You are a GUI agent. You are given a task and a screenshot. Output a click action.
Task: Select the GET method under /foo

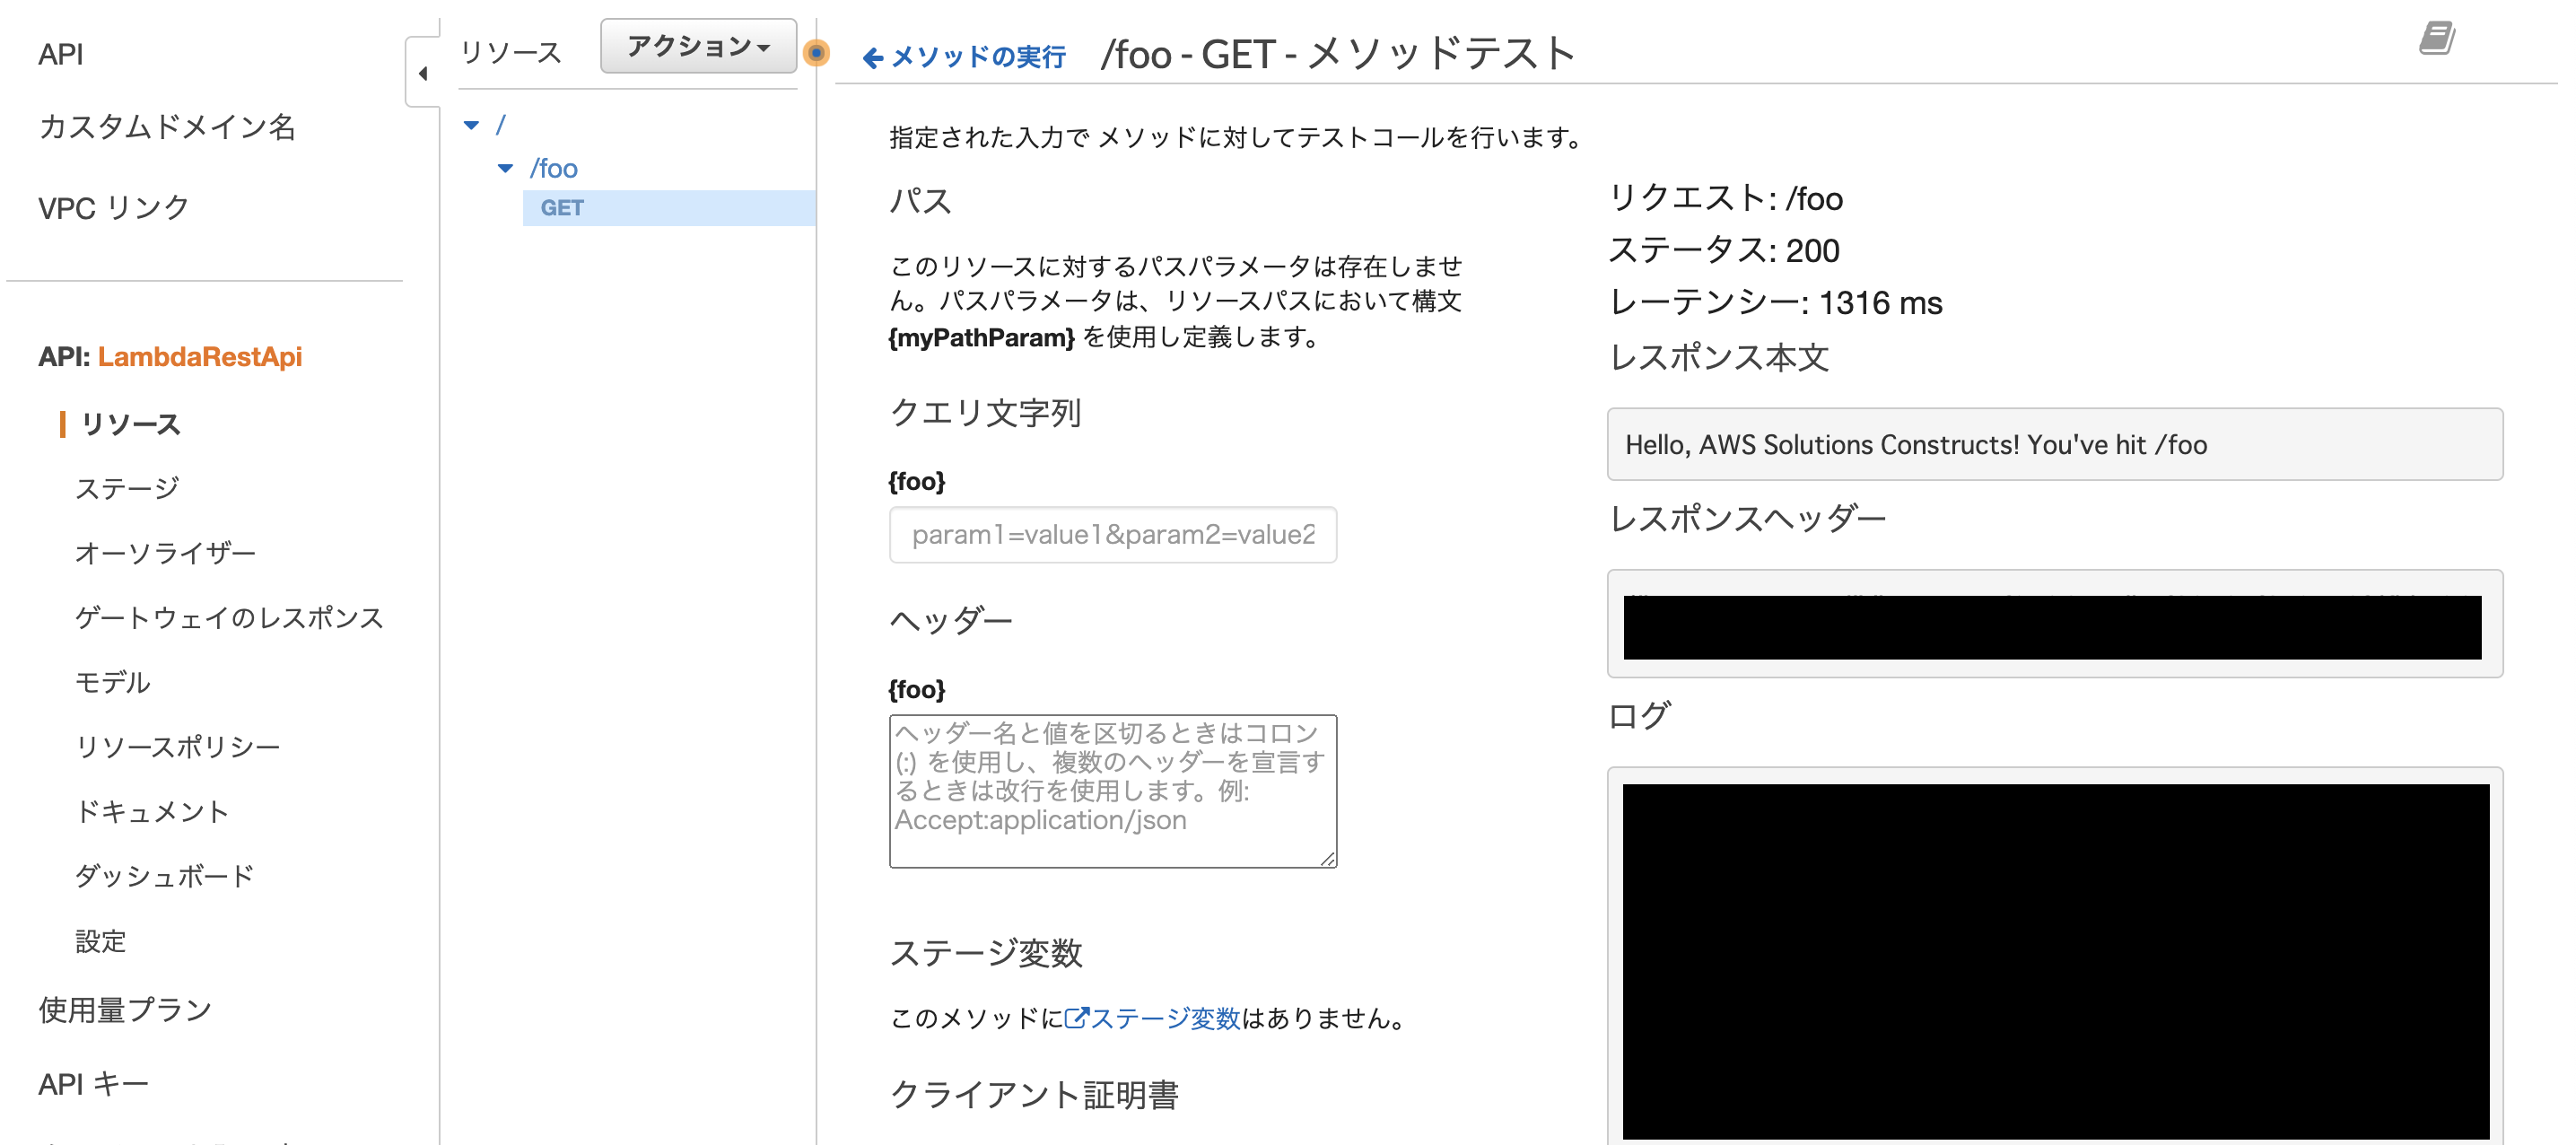[x=669, y=208]
